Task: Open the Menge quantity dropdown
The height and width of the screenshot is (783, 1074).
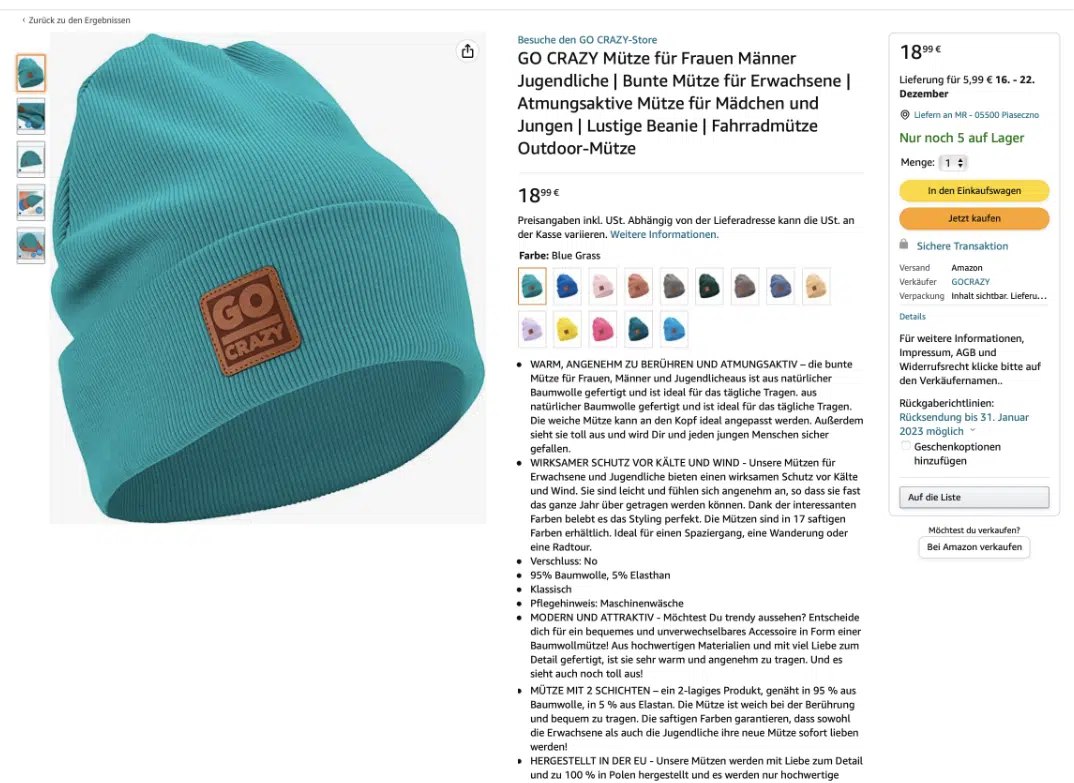Action: (952, 162)
